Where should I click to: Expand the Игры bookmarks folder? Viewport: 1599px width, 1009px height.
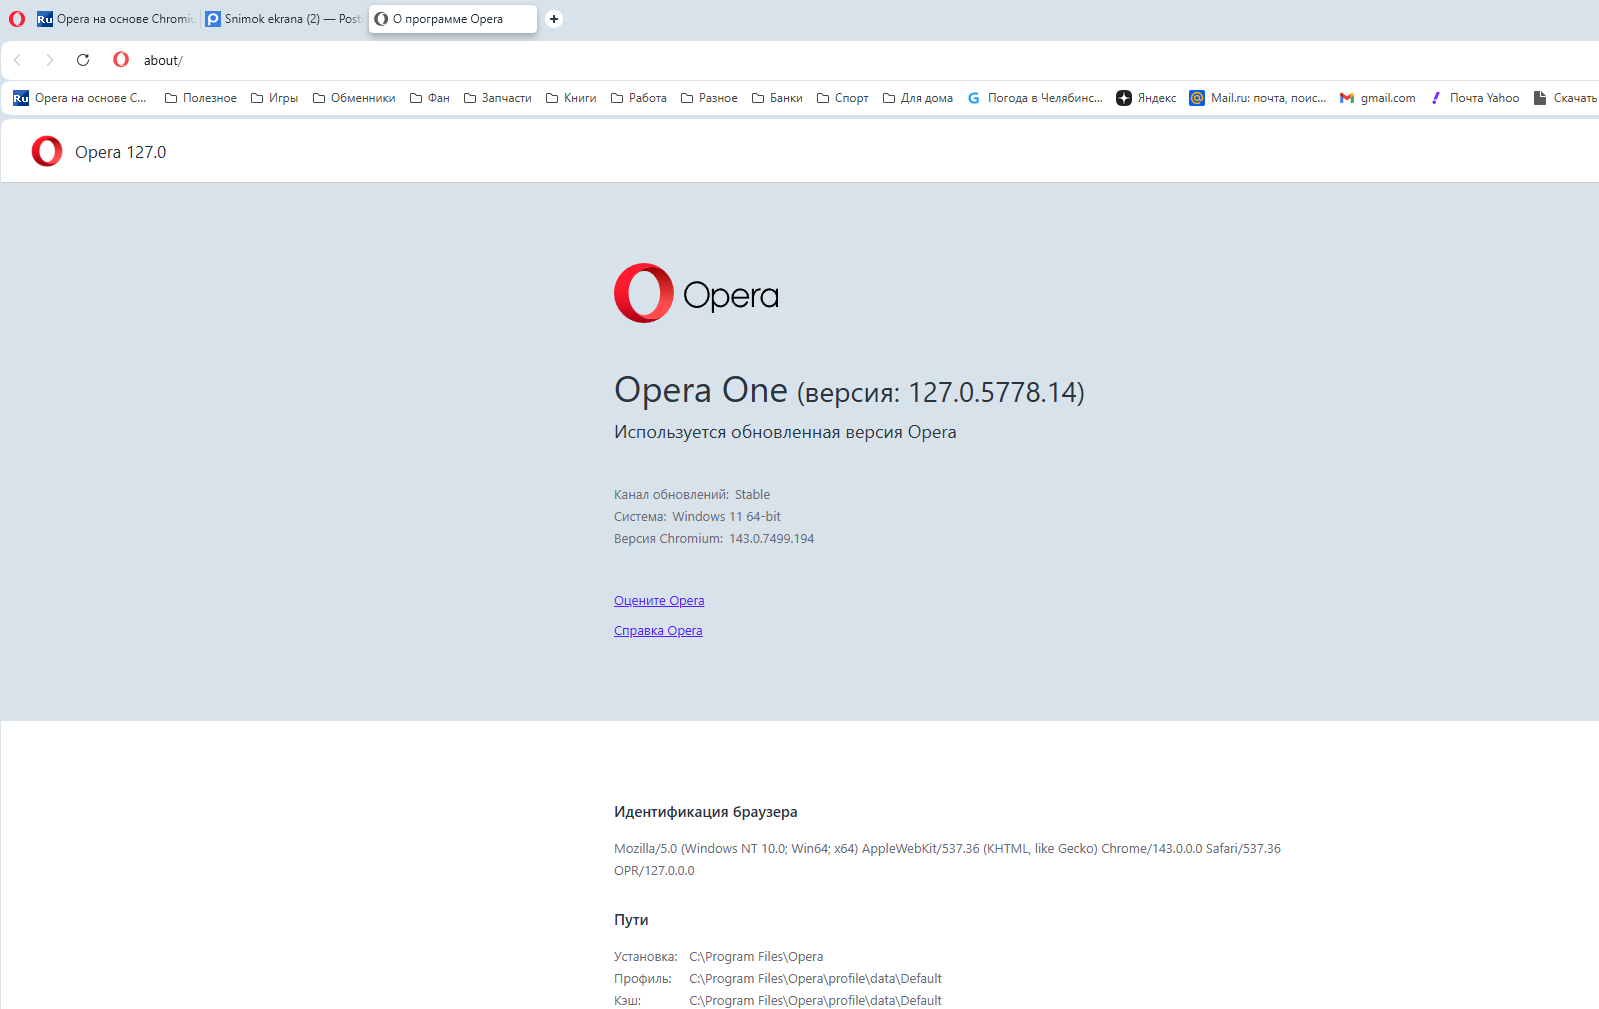click(x=274, y=98)
